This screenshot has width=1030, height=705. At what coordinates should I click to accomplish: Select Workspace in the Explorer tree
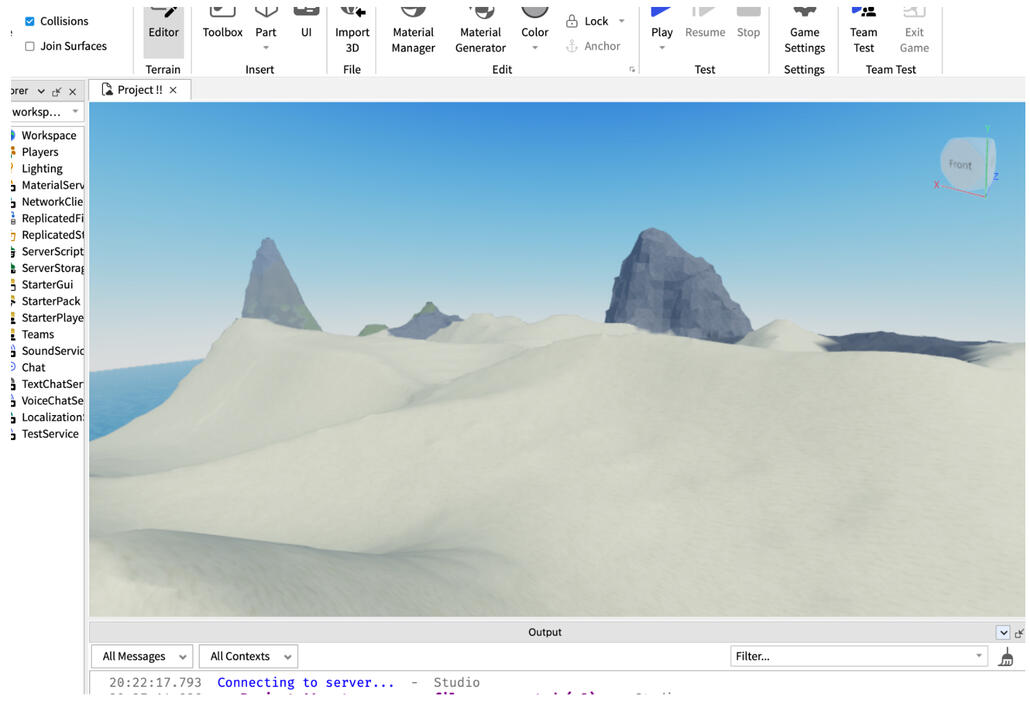[49, 136]
